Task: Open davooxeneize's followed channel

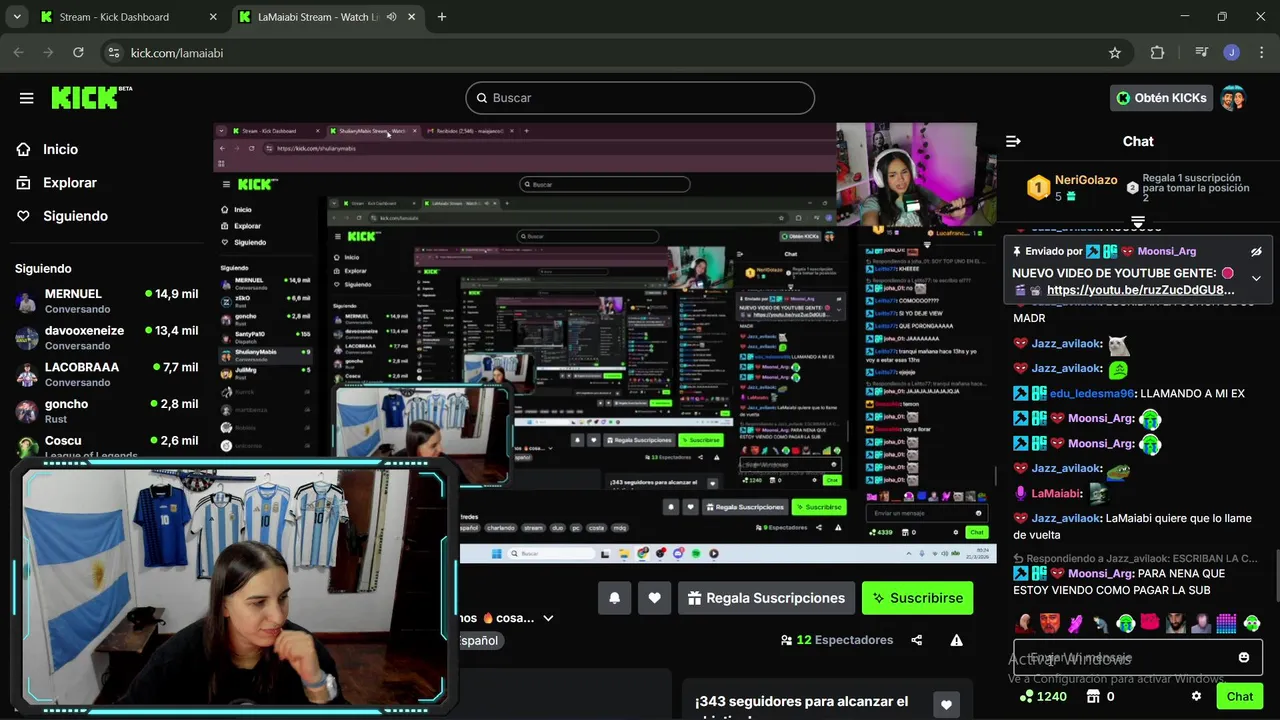Action: click(x=106, y=338)
